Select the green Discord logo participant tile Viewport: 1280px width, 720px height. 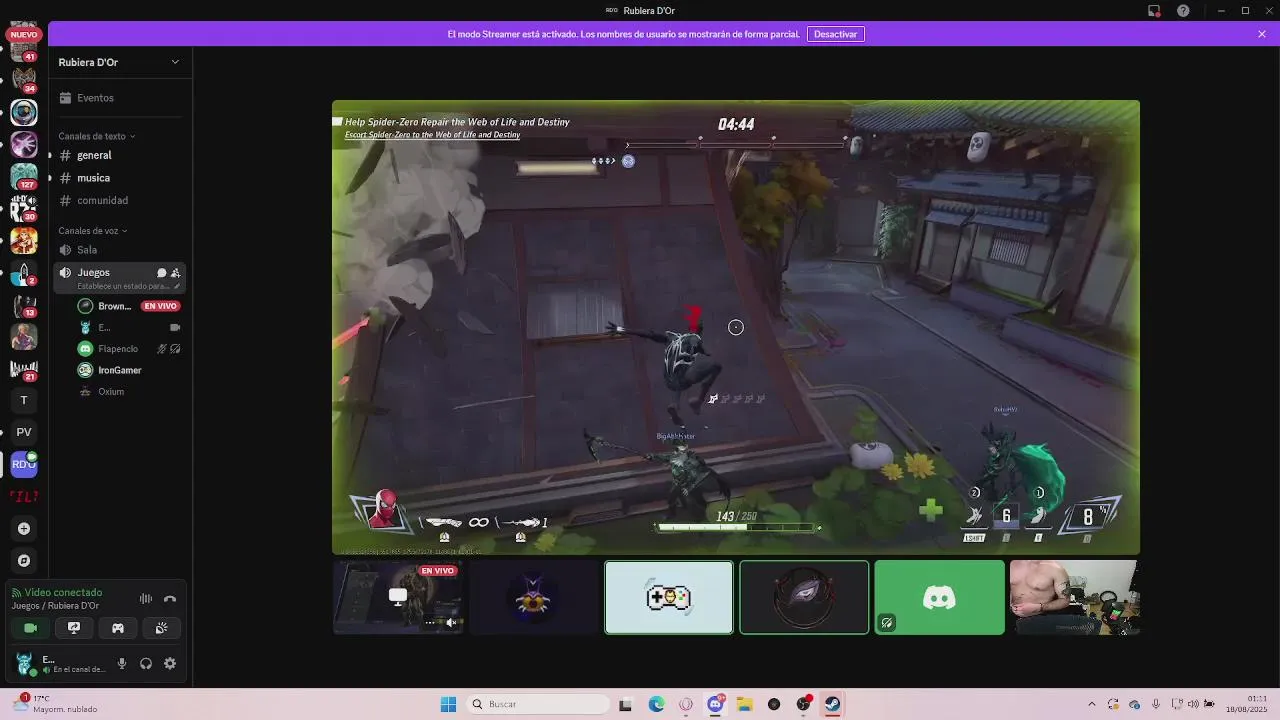coord(939,597)
